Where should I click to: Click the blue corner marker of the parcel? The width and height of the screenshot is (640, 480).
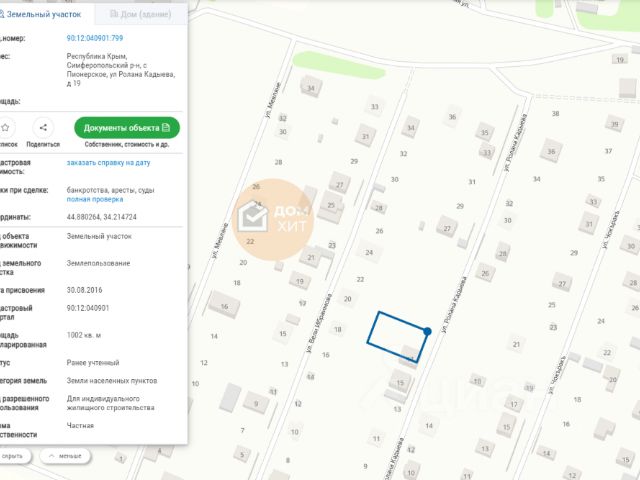[427, 331]
